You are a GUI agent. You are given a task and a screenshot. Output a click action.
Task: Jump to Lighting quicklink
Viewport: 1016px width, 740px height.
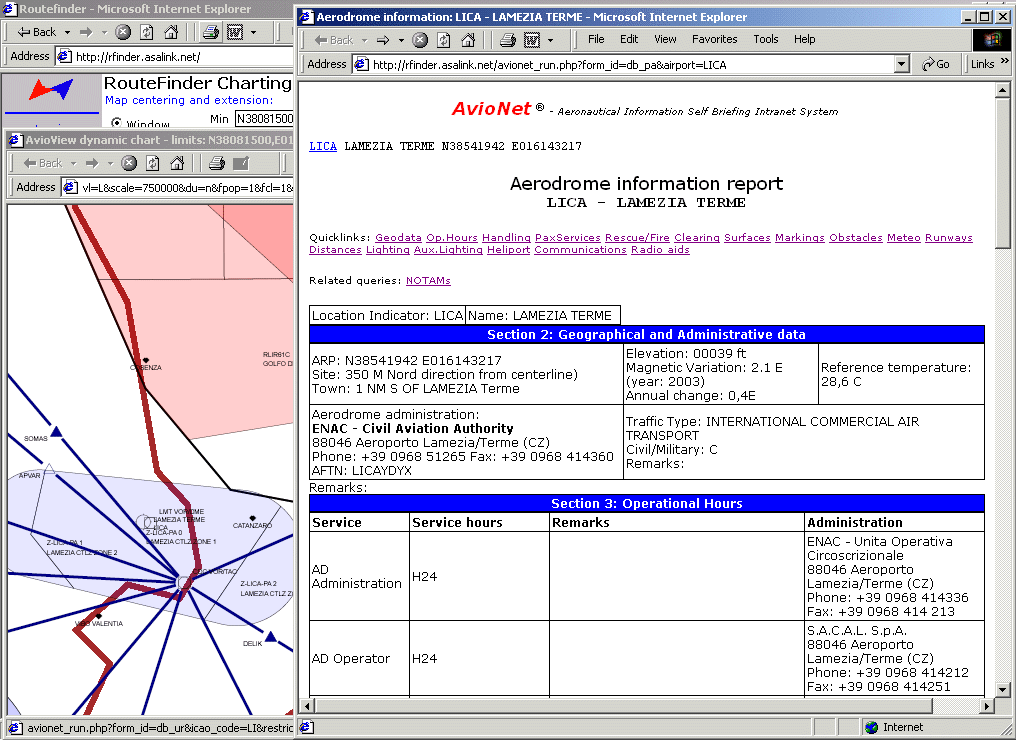pos(387,249)
